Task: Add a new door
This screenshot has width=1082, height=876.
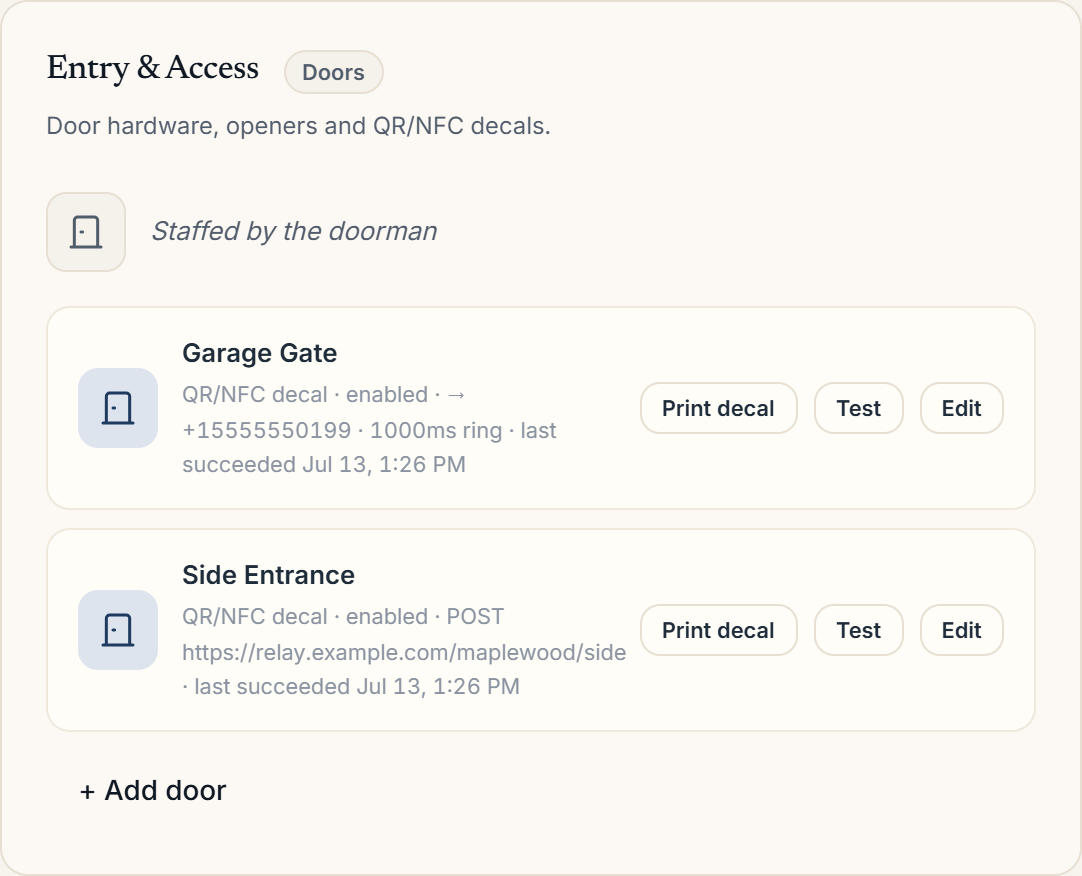Action: click(153, 790)
